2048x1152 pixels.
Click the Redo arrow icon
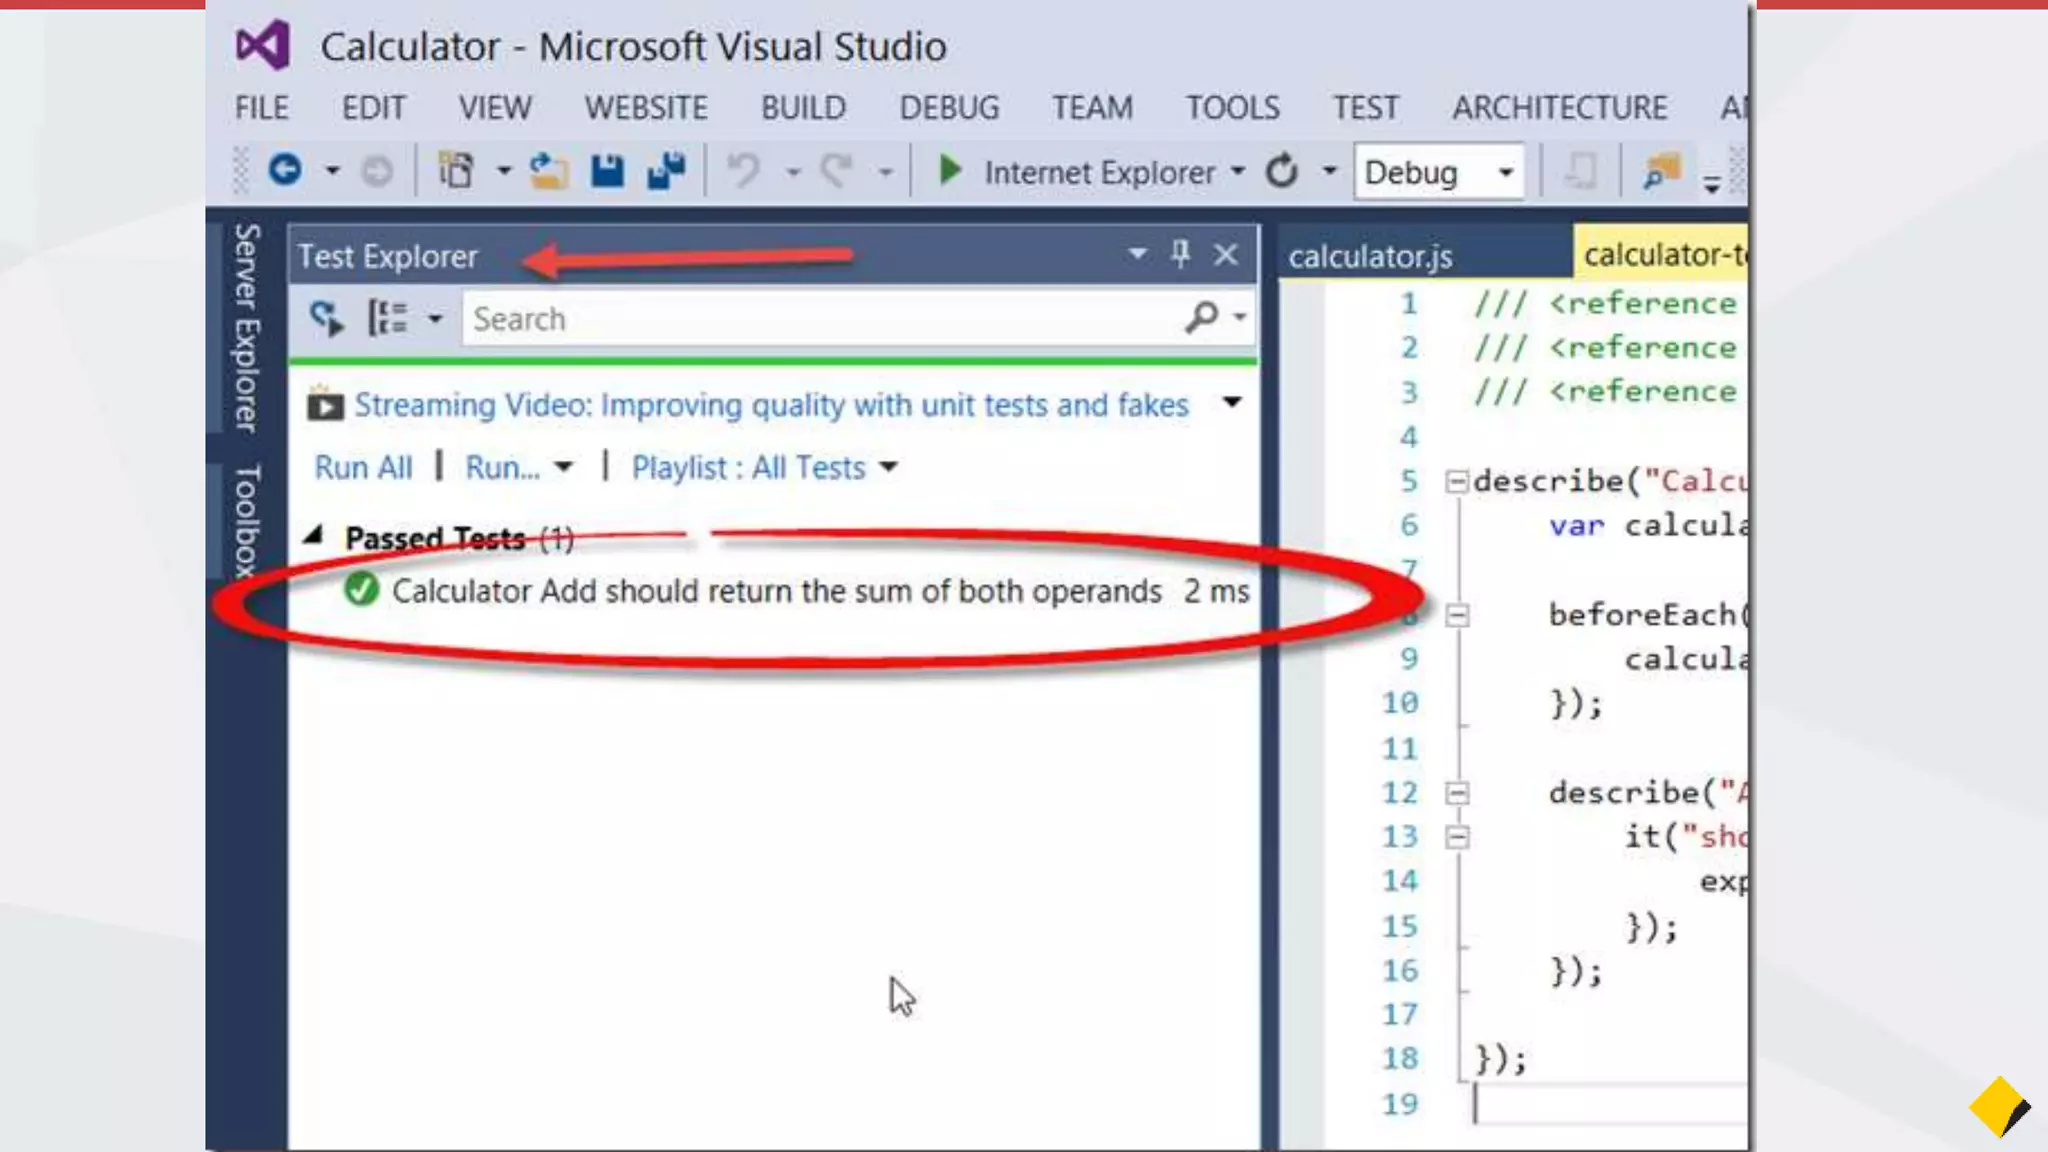pyautogui.click(x=837, y=171)
